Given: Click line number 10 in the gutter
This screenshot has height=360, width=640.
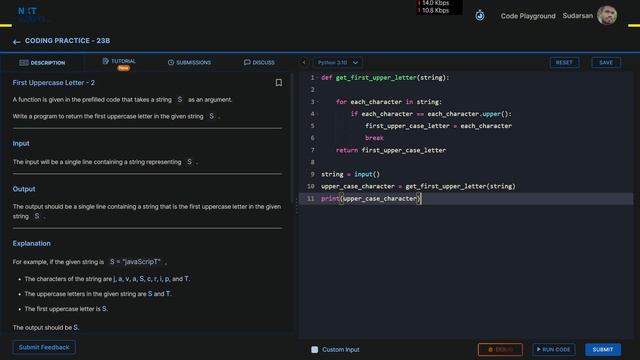Looking at the screenshot, I should (311, 186).
